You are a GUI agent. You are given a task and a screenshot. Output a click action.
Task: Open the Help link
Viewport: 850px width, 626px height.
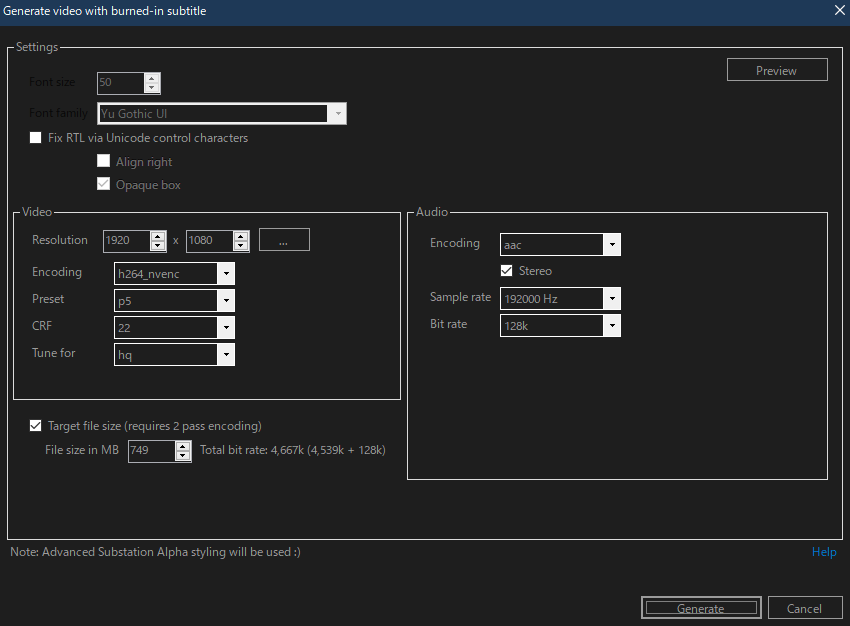824,551
